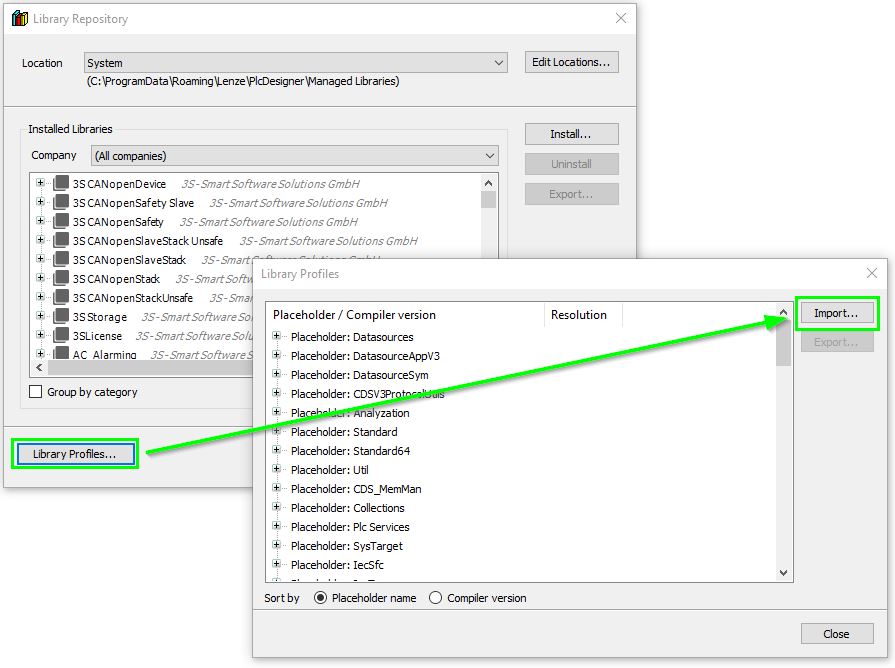Enable the Group by category checkbox

pyautogui.click(x=36, y=392)
